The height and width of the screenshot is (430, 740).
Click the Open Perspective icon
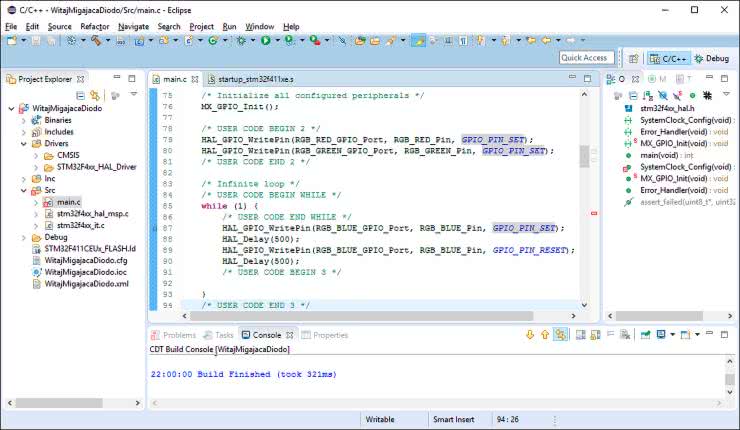632,59
